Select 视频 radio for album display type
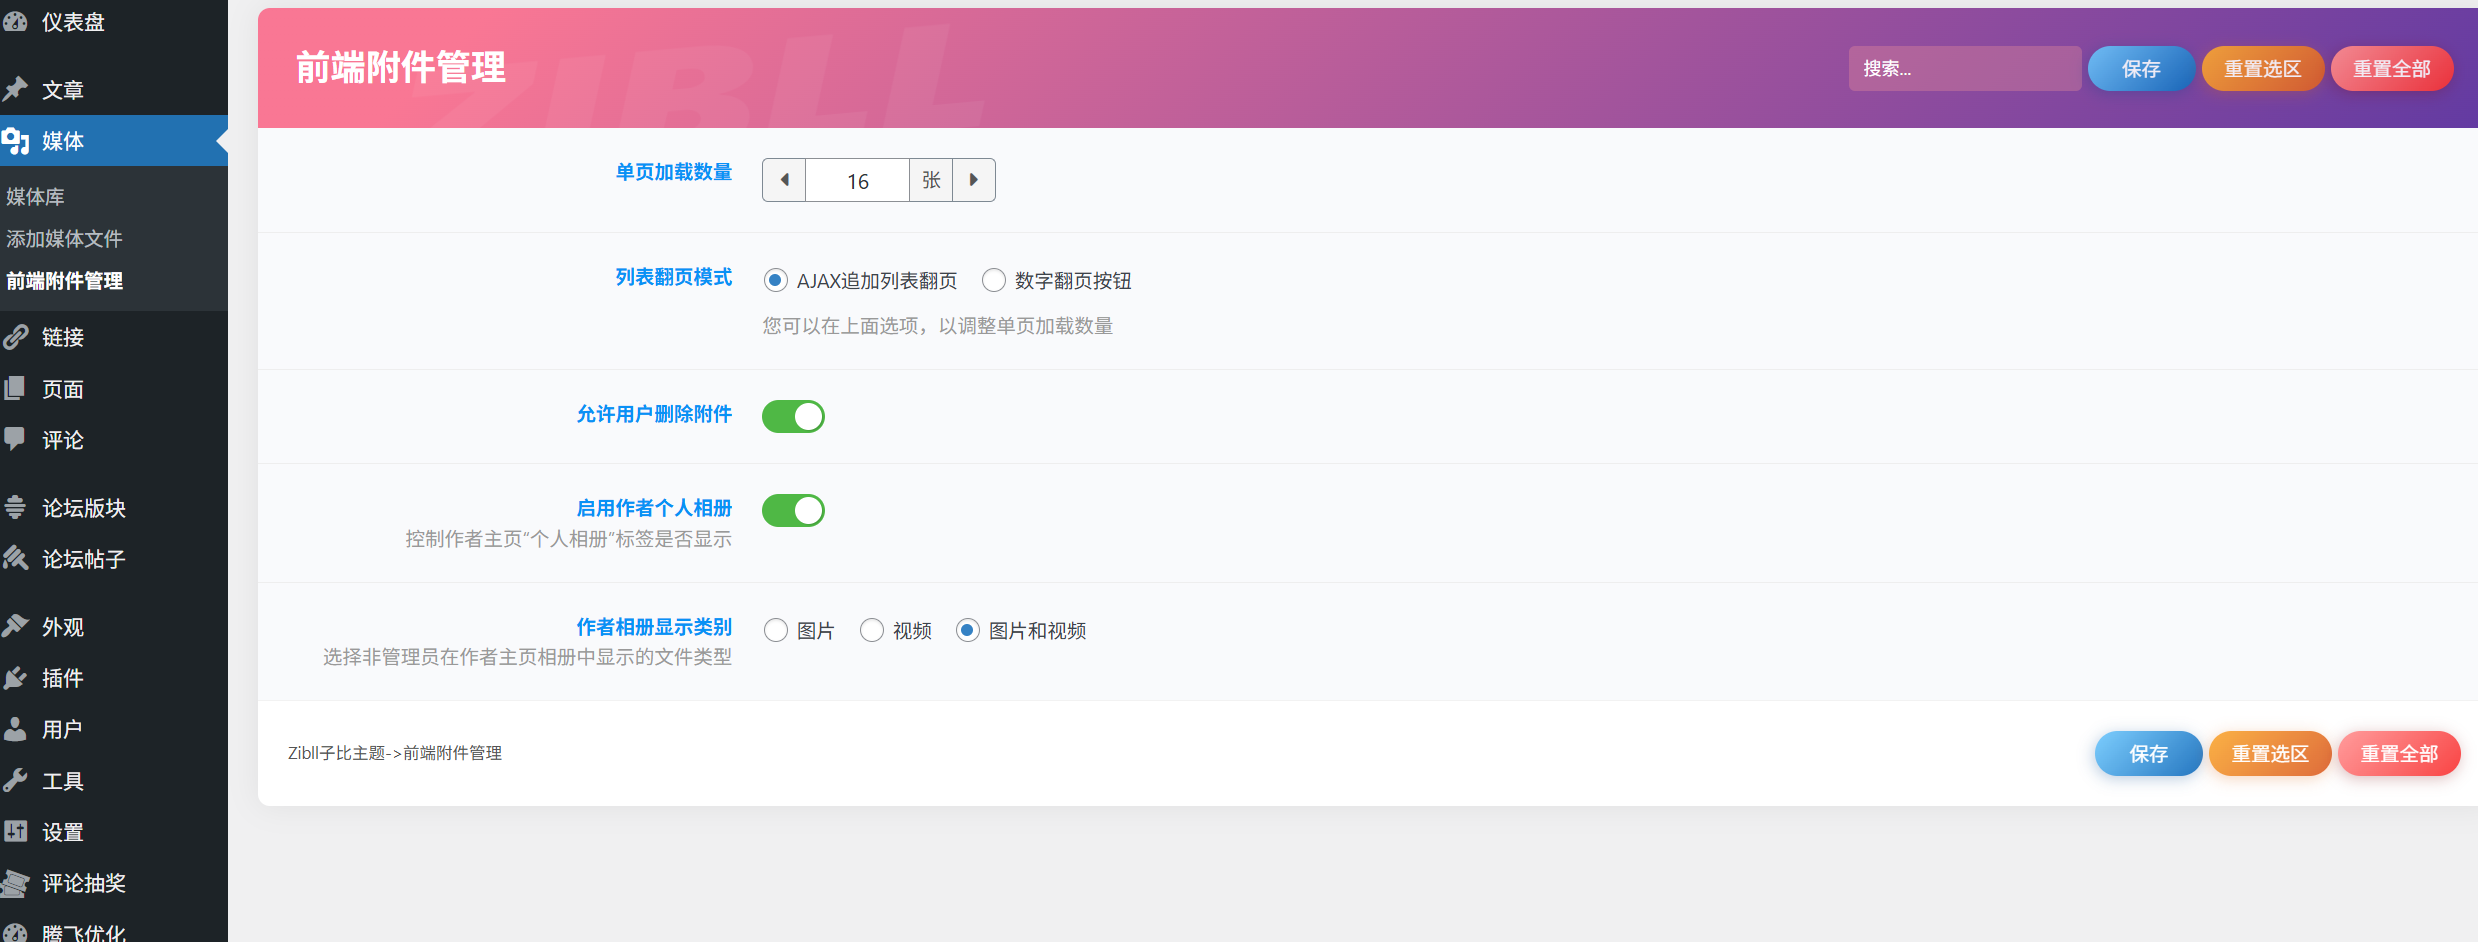This screenshot has height=942, width=2478. 871,630
